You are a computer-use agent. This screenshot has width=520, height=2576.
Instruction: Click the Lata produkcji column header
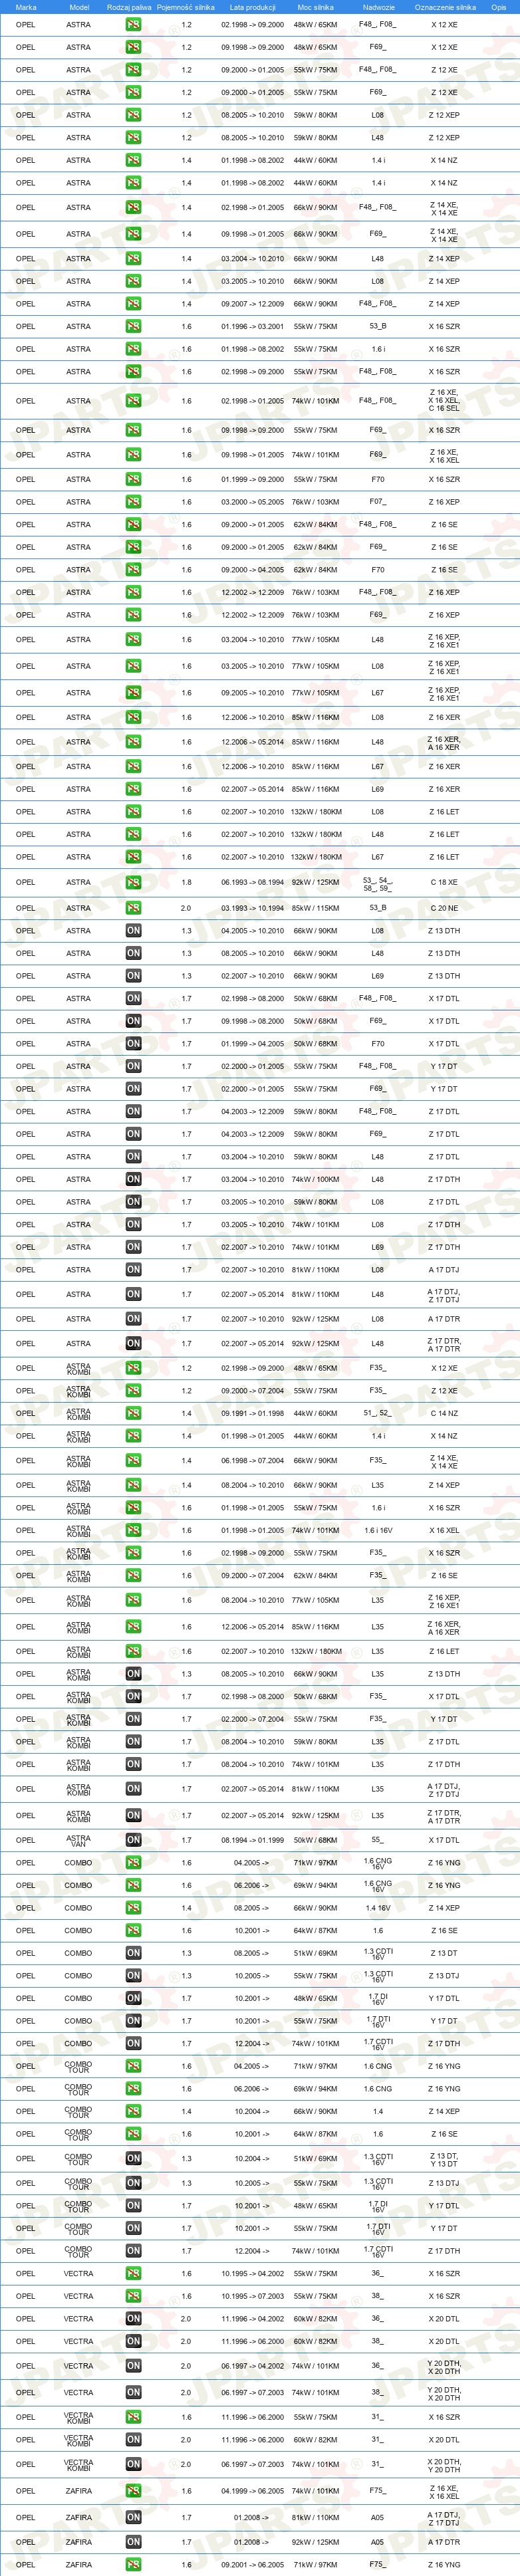point(252,7)
